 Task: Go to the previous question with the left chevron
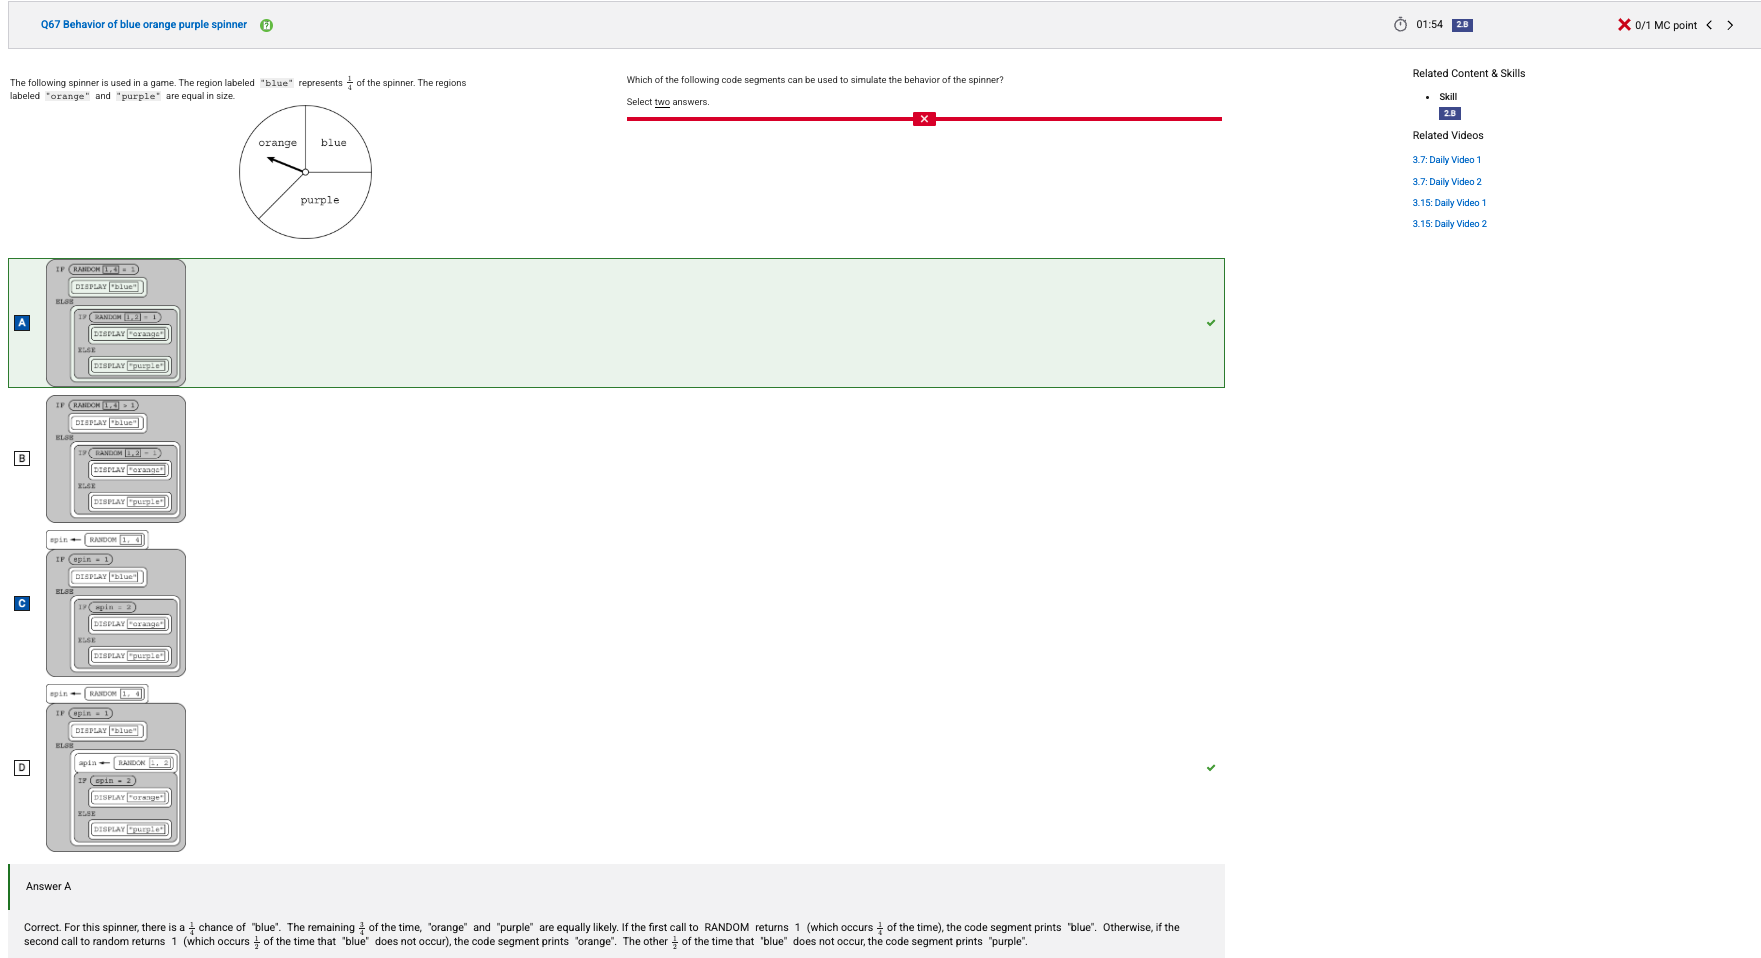(x=1710, y=25)
